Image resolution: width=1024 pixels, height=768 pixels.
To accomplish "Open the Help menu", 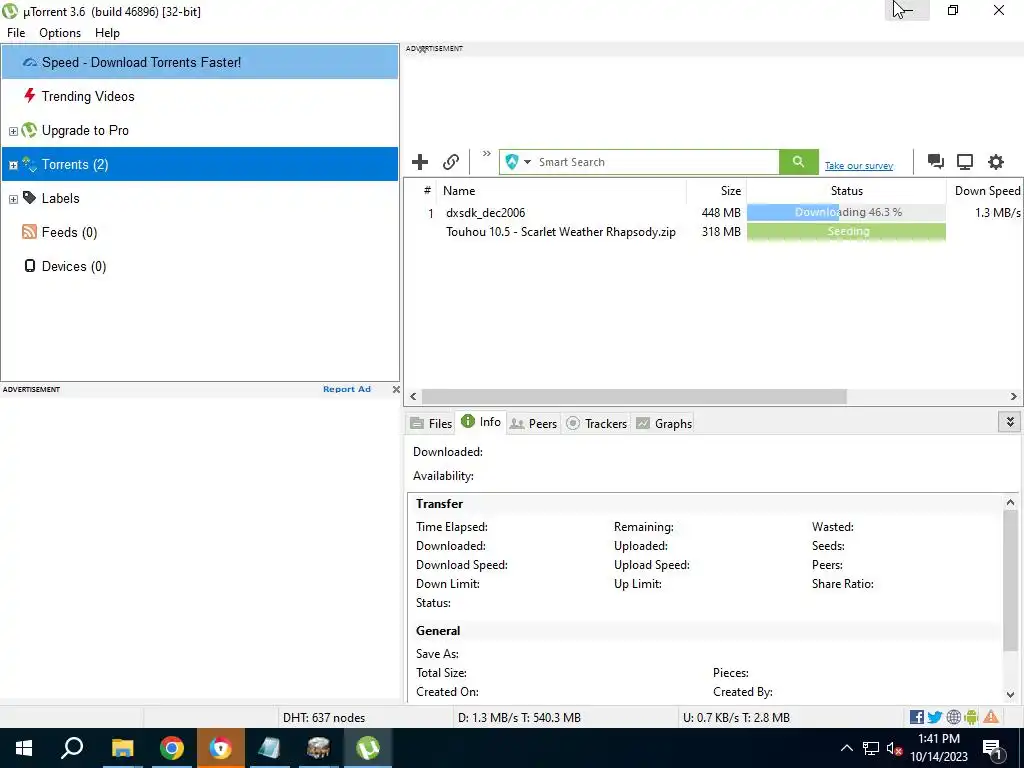I will click(107, 33).
